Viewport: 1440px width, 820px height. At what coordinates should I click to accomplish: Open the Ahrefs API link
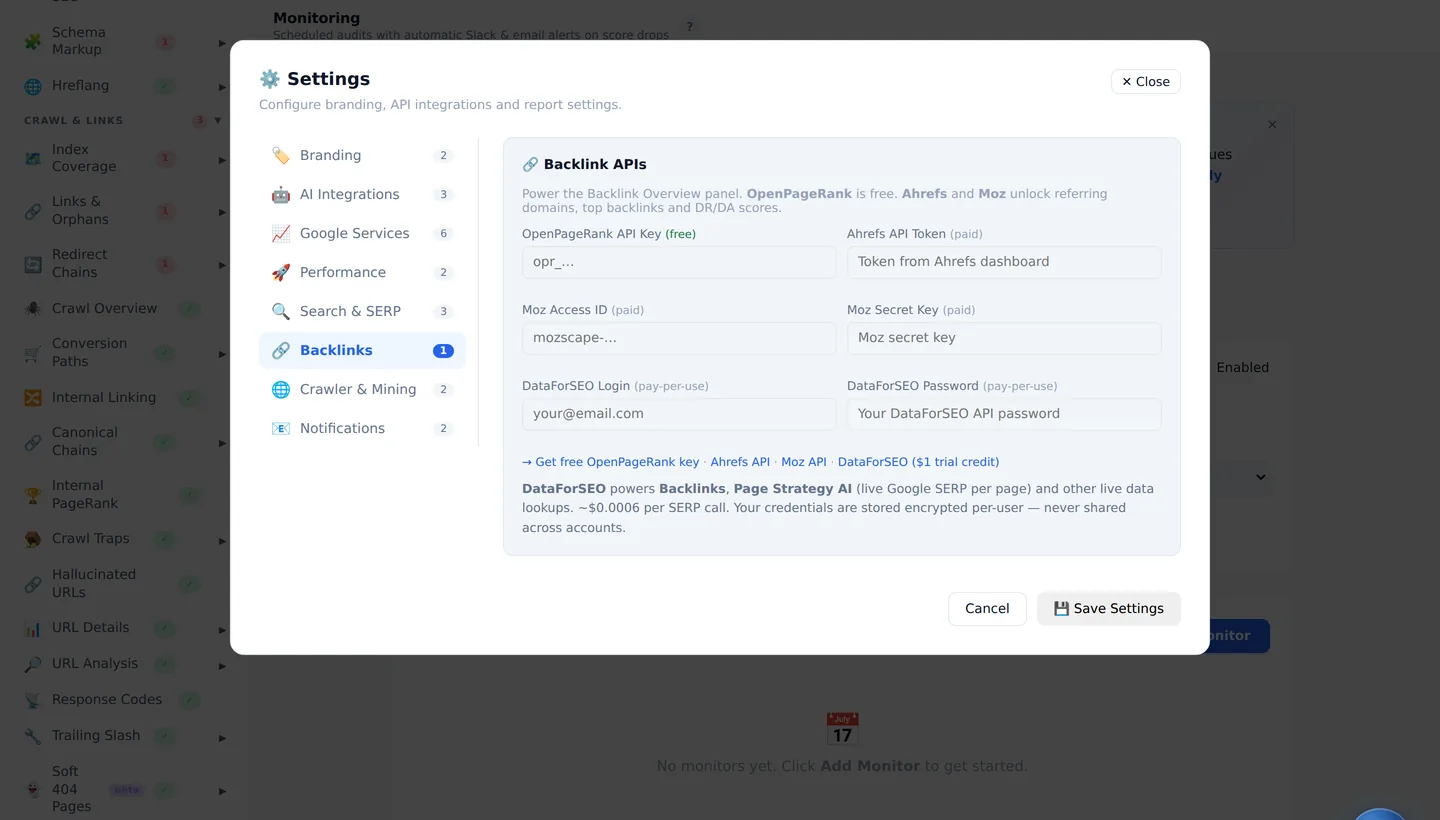point(740,462)
